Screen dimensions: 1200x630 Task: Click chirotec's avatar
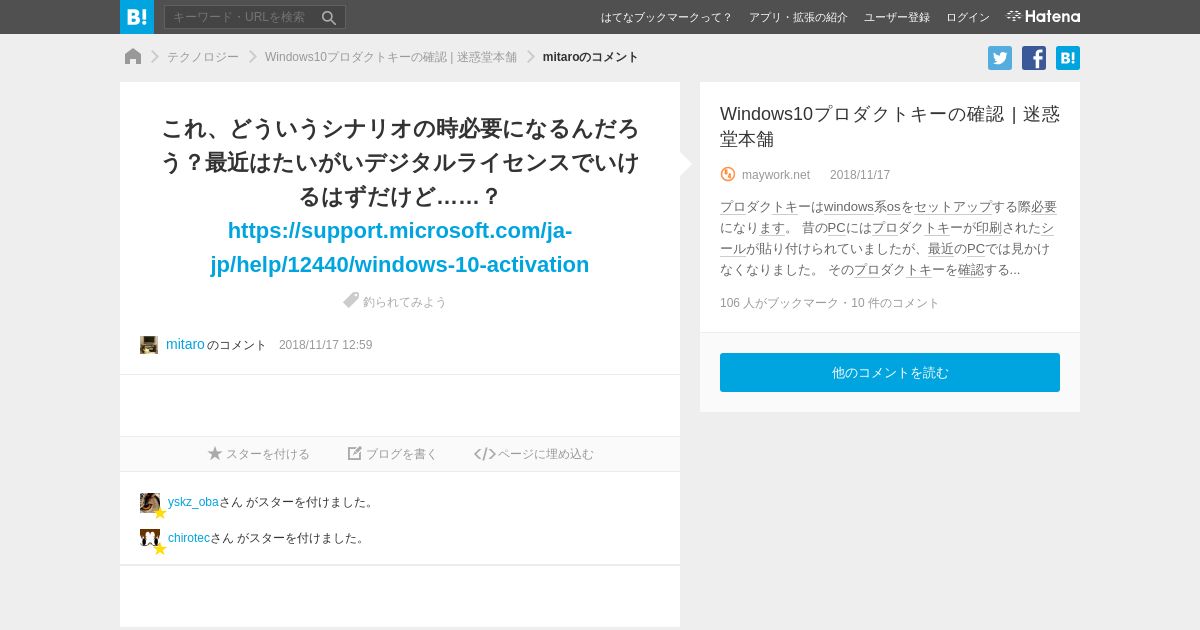coord(150,539)
